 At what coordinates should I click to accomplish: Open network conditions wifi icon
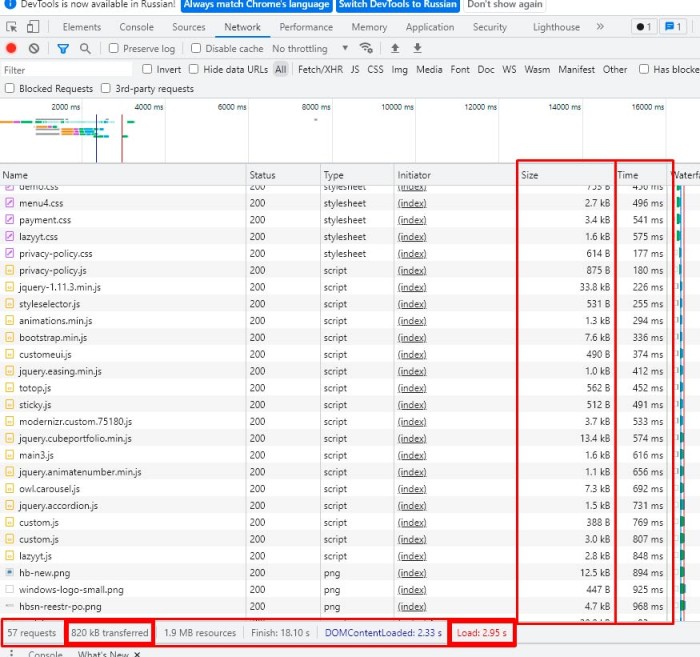[367, 48]
